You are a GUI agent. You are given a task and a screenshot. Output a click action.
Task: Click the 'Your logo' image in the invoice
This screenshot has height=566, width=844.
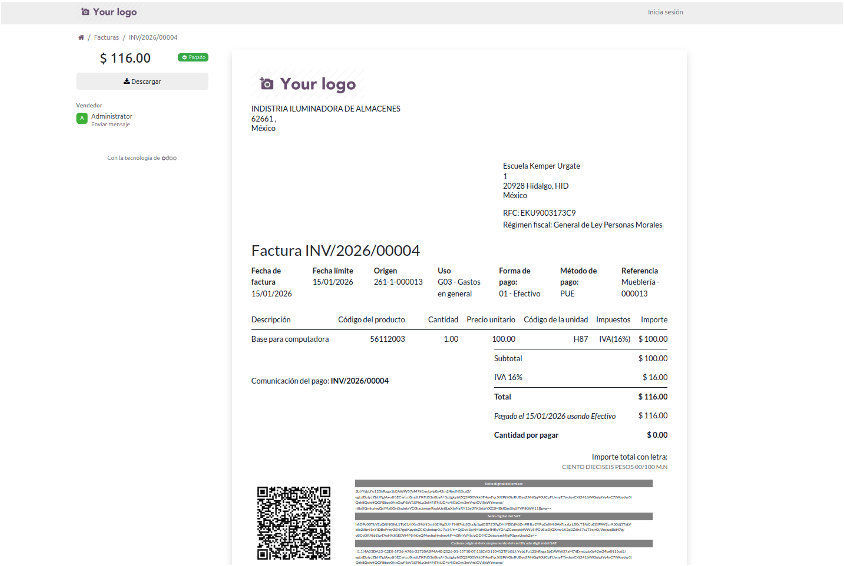click(x=308, y=84)
